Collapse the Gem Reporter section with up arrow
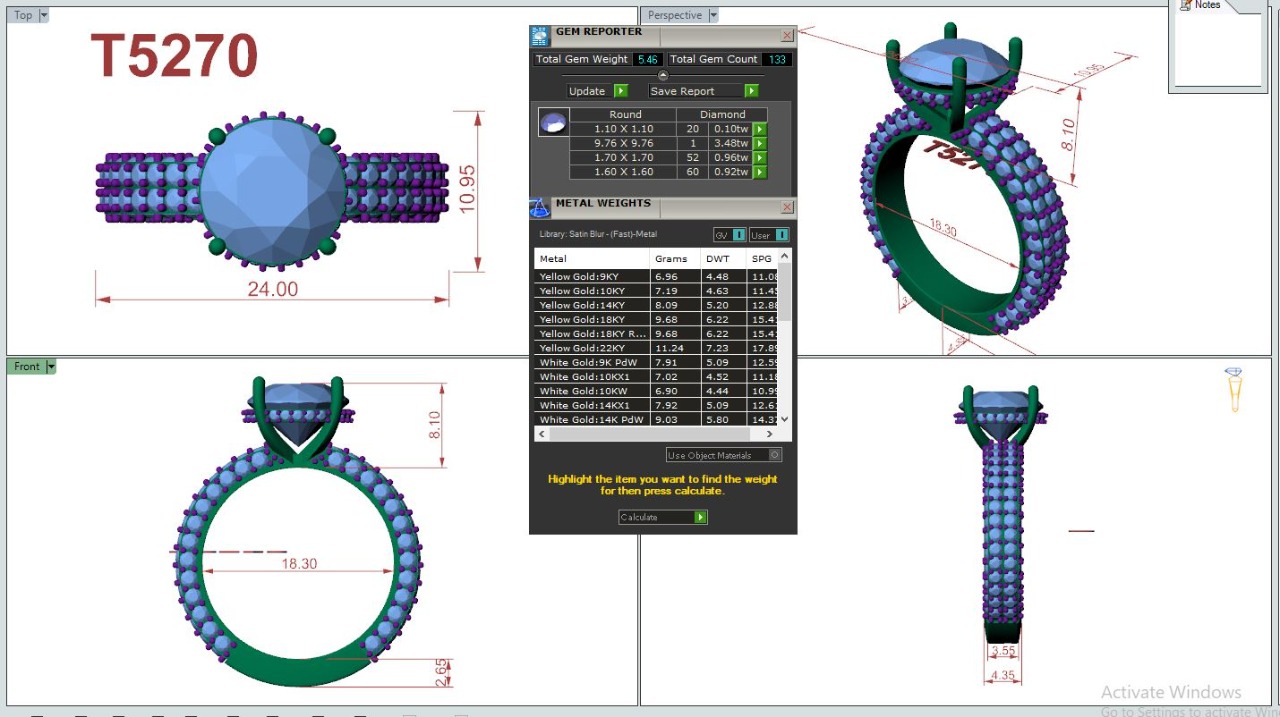 pos(663,76)
